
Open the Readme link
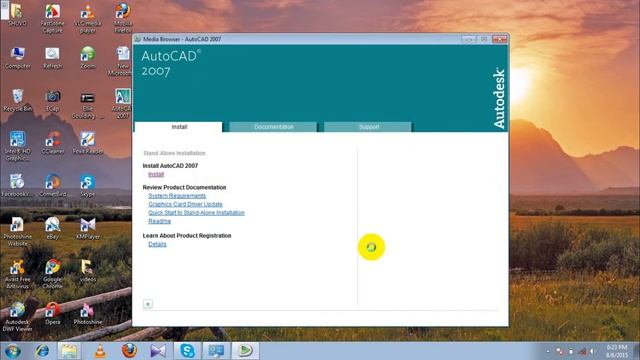[x=160, y=221]
